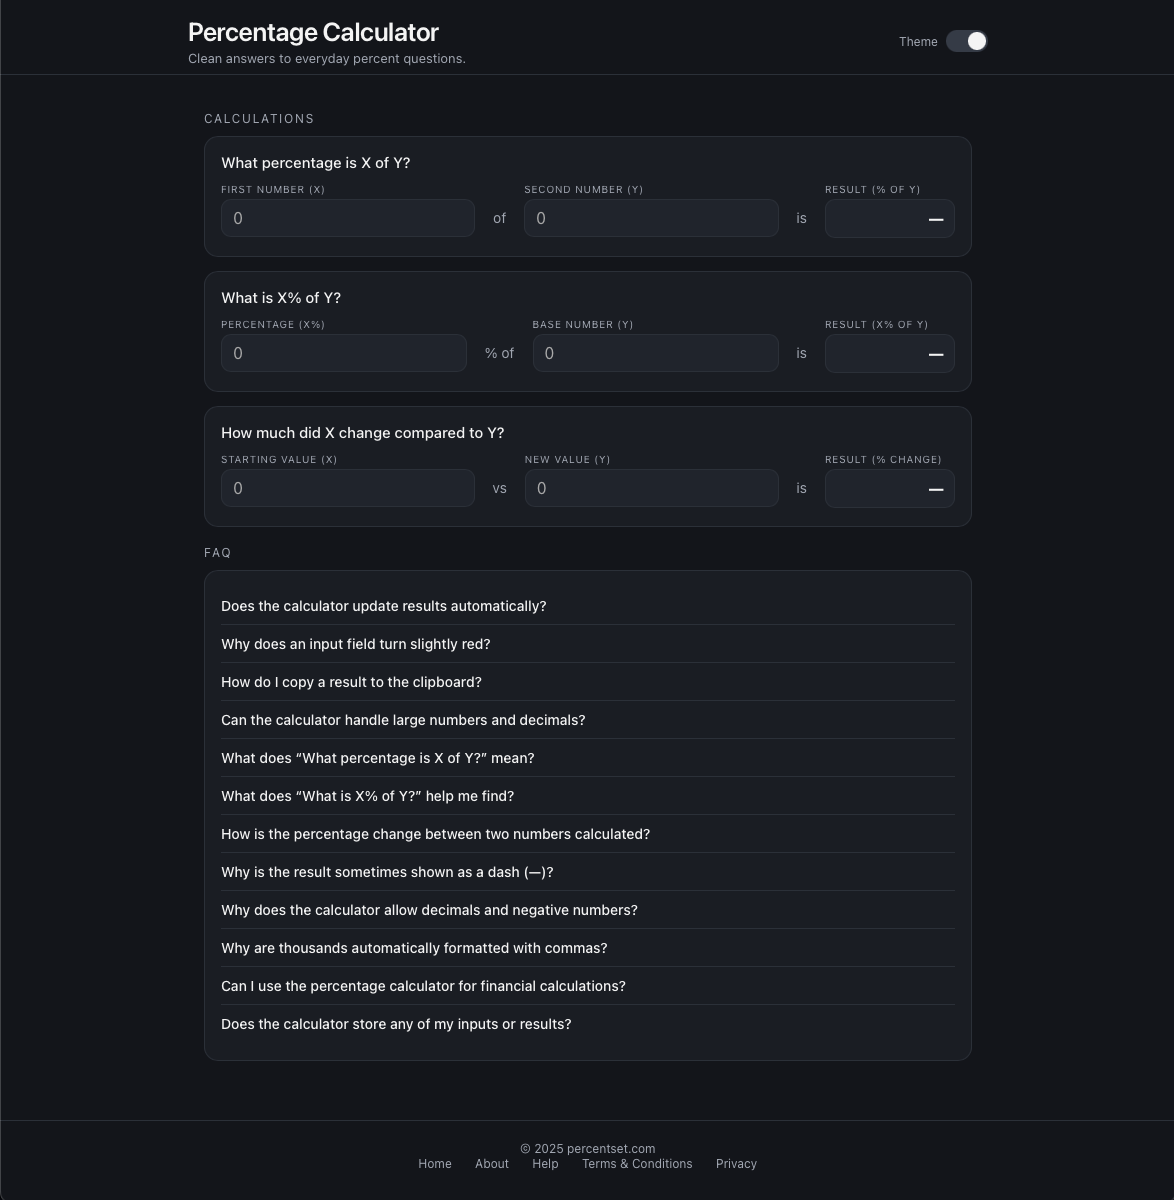Click the First Number (X) input field
This screenshot has height=1200, width=1174.
(x=348, y=218)
